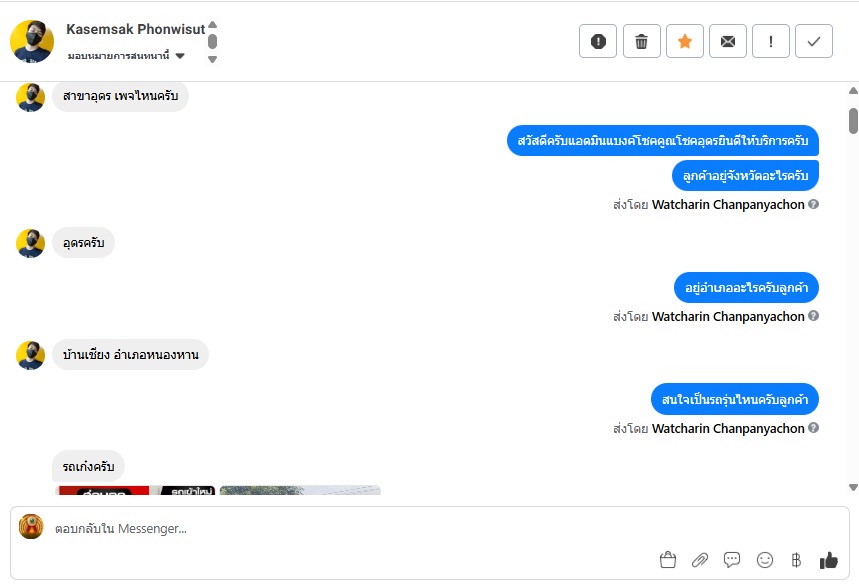Mark conversation done with checkmark button
The height and width of the screenshot is (587, 859).
click(814, 41)
